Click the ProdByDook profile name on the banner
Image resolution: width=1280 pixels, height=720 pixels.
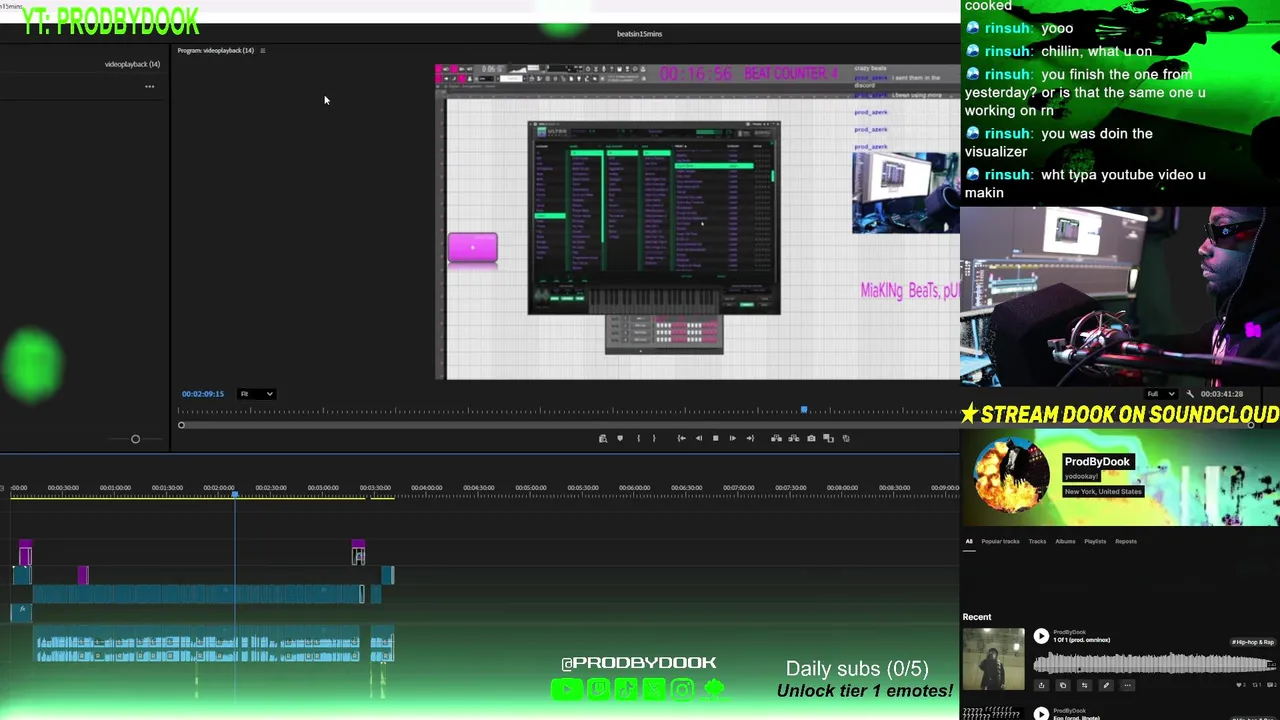tap(1097, 461)
